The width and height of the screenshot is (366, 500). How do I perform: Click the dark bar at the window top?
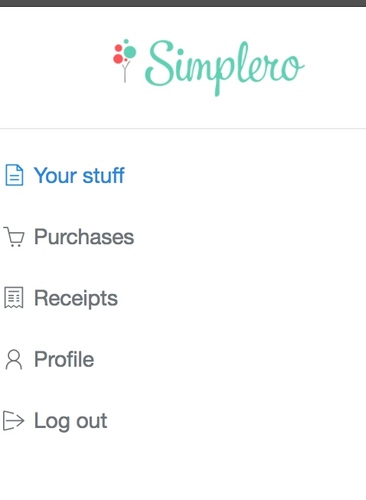tap(183, 3)
